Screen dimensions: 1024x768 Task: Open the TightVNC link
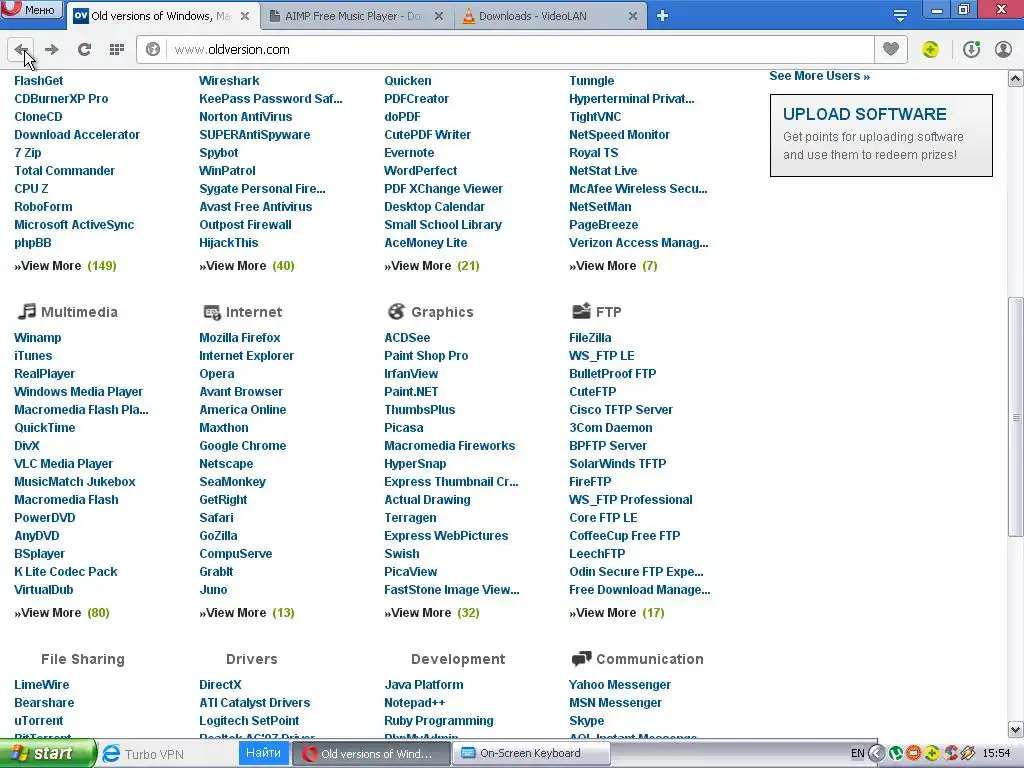595,117
